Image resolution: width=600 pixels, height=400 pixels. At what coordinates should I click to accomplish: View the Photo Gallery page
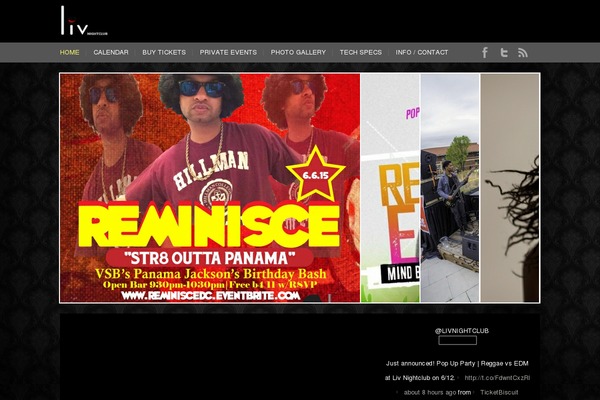pyautogui.click(x=298, y=52)
